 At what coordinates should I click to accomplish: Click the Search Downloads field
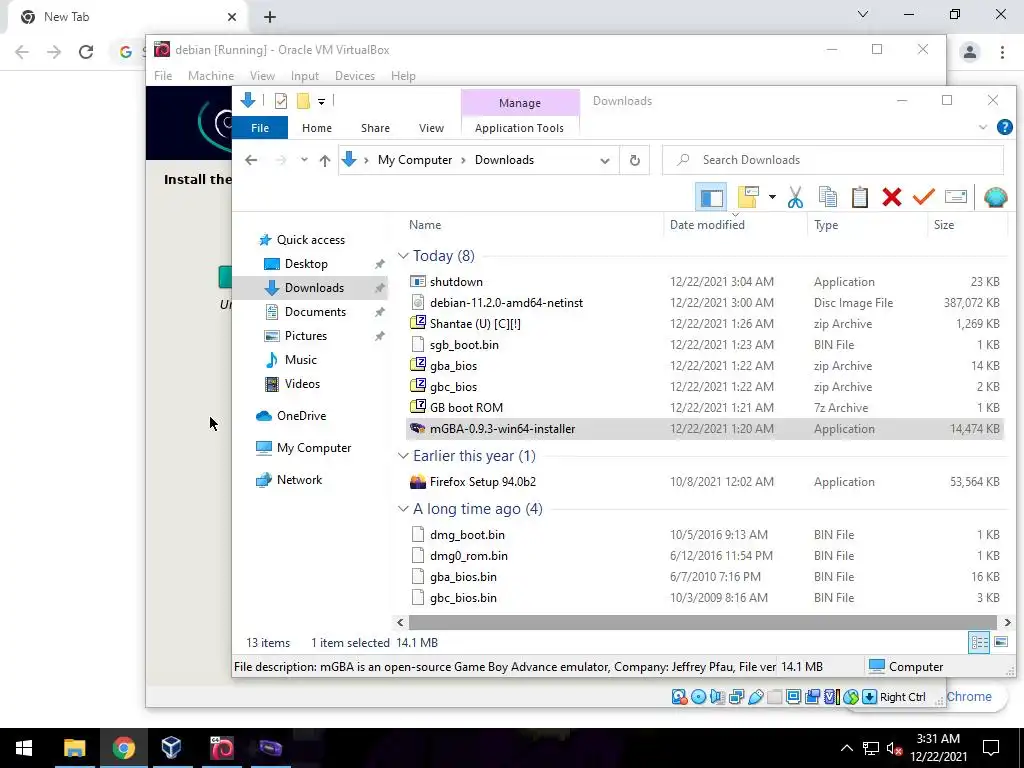(x=833, y=160)
